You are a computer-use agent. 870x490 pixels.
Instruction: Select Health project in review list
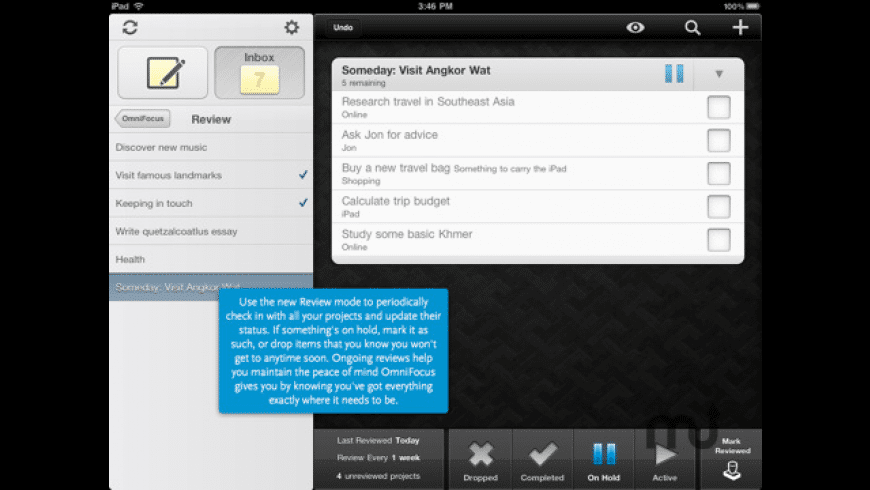coord(211,259)
